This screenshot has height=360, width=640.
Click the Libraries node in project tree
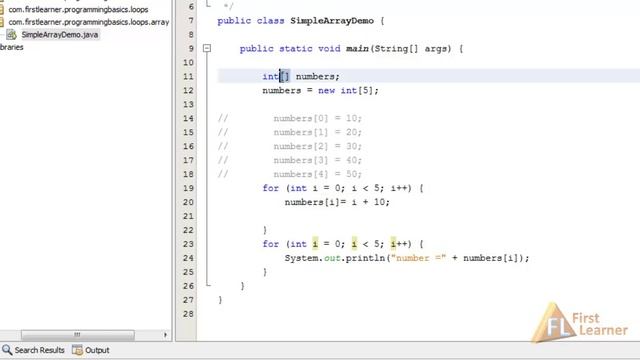click(11, 47)
